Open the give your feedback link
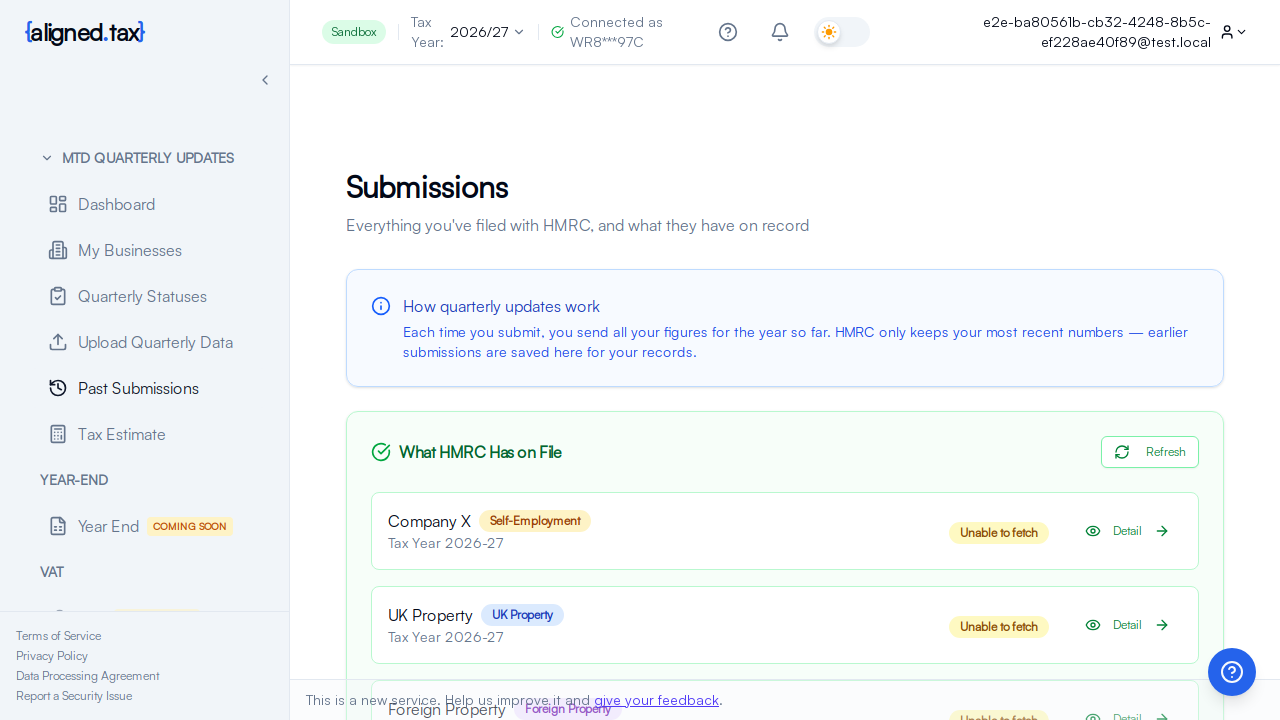Screen dimensions: 1280x720 (x=655, y=700)
